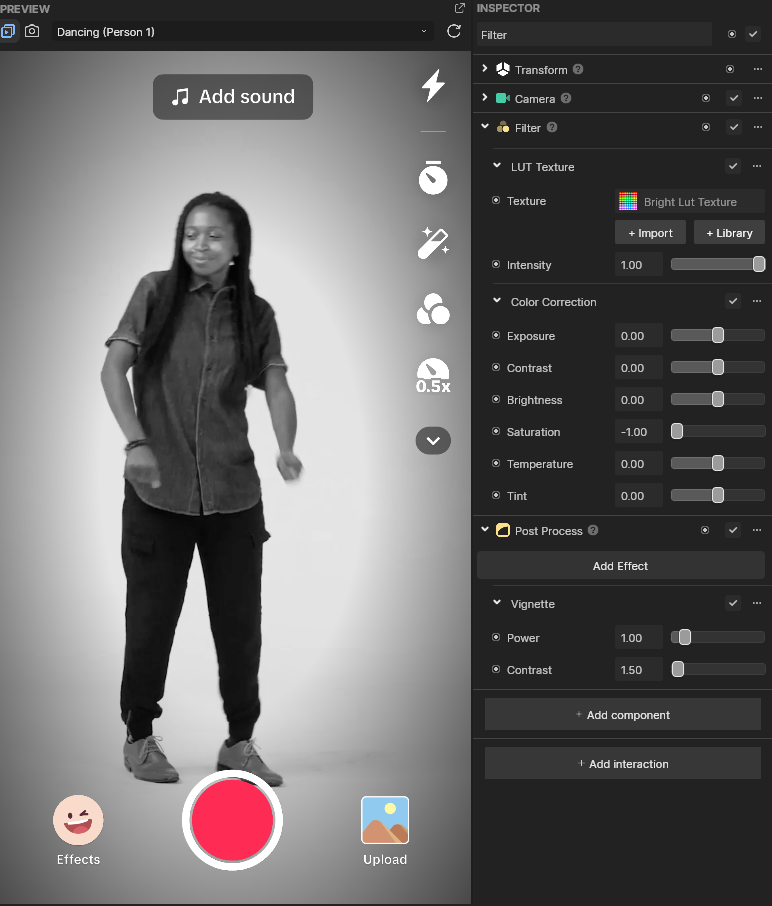Click the Post Process component icon
The image size is (772, 906).
tap(503, 530)
